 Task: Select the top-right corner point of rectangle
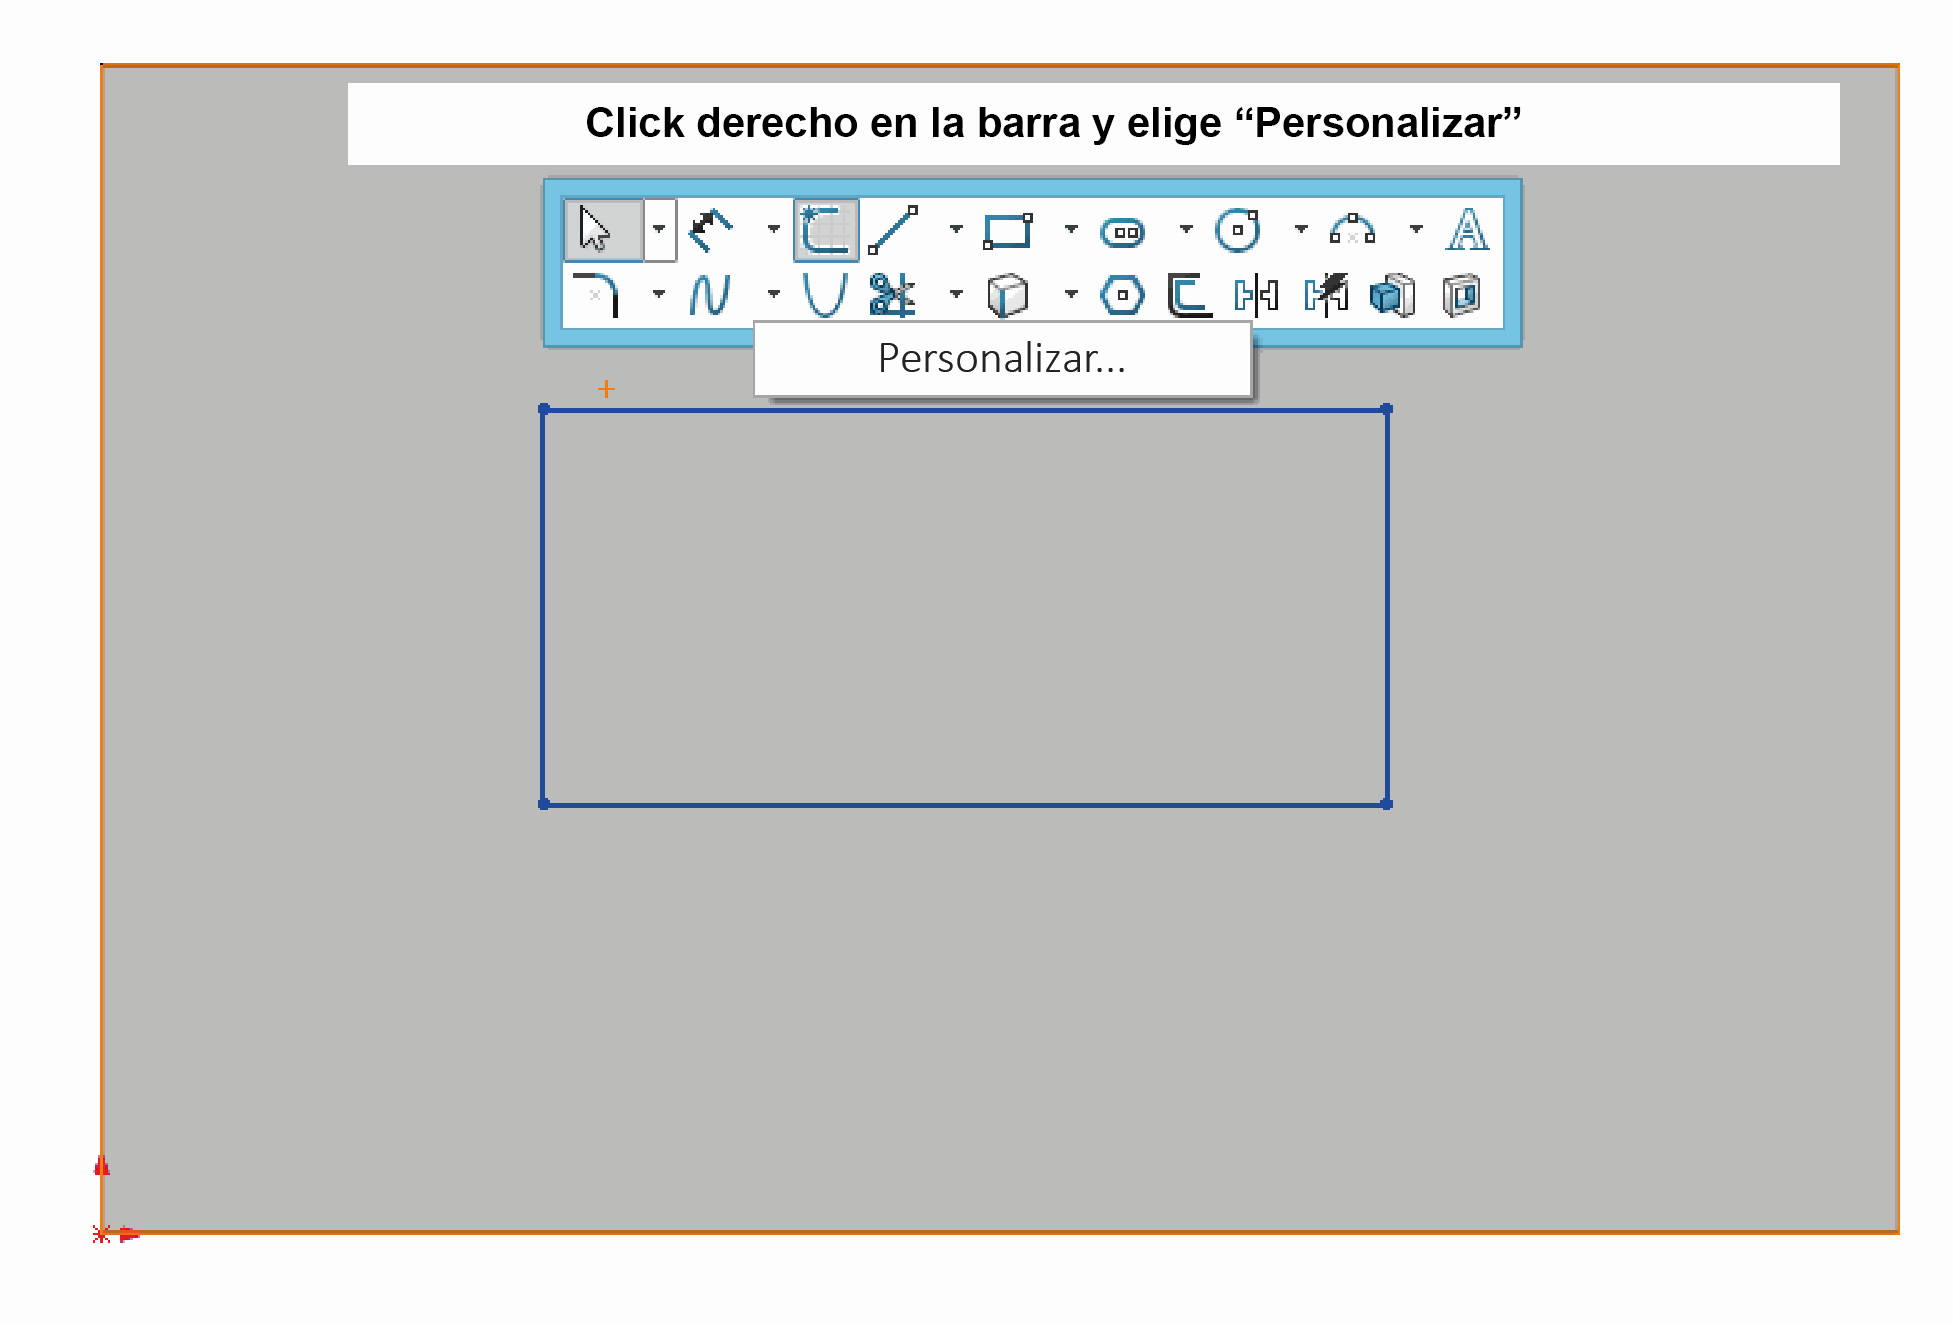(1387, 409)
